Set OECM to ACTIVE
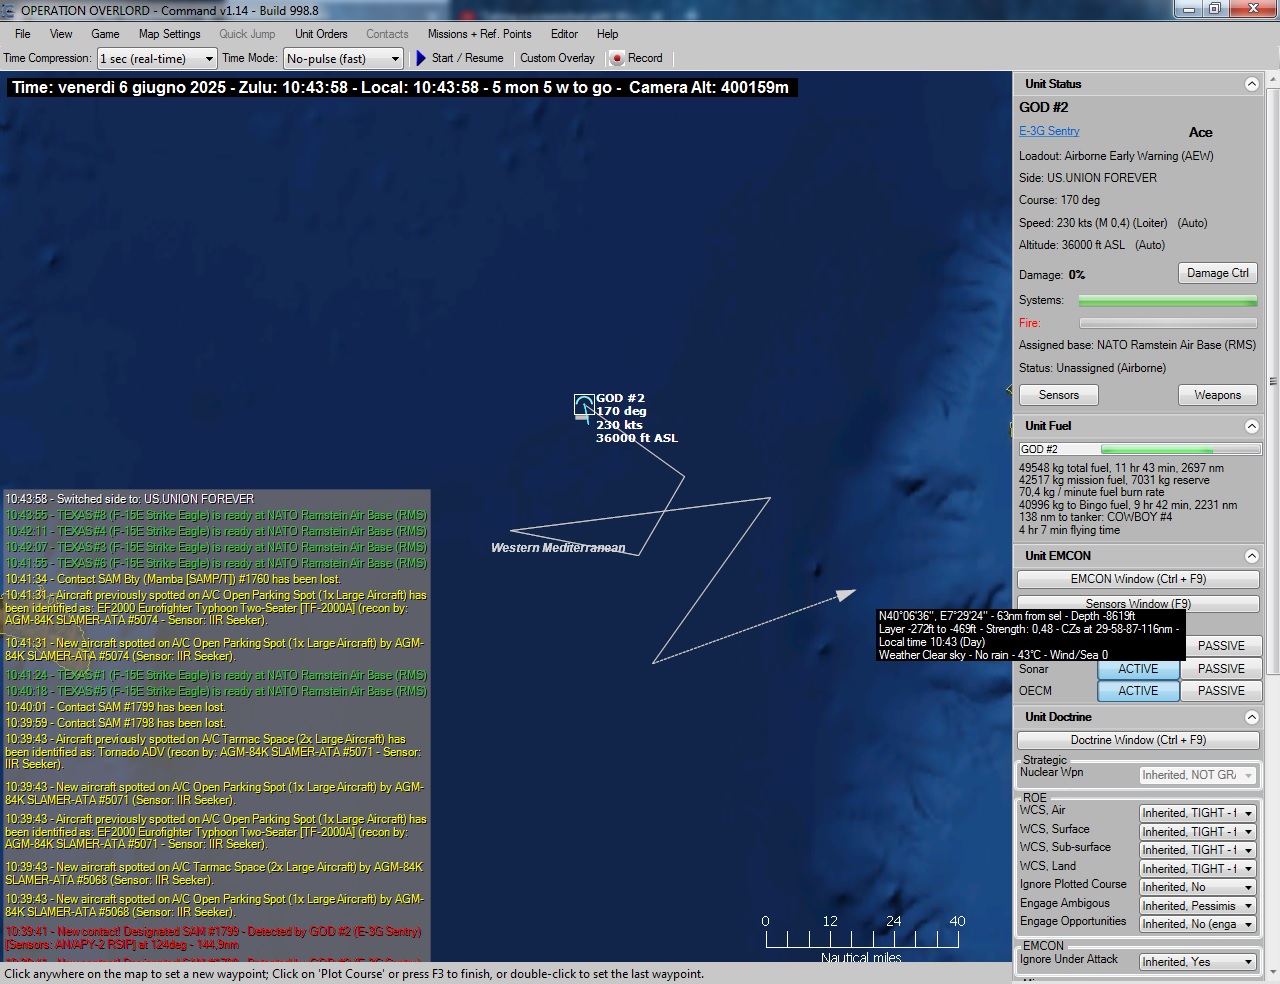This screenshot has height=984, width=1280. (1138, 691)
